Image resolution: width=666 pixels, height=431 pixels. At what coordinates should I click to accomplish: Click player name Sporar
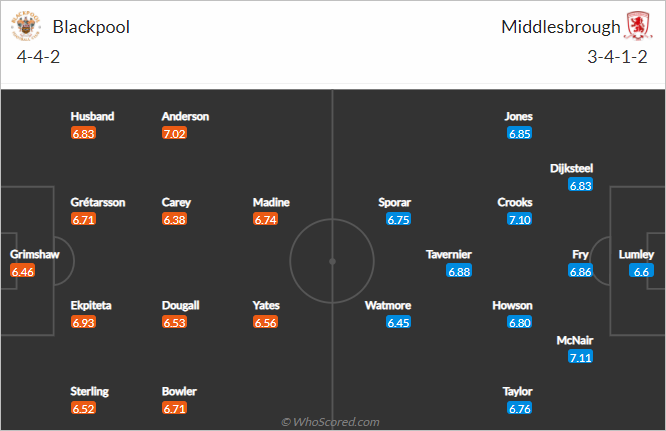point(395,203)
